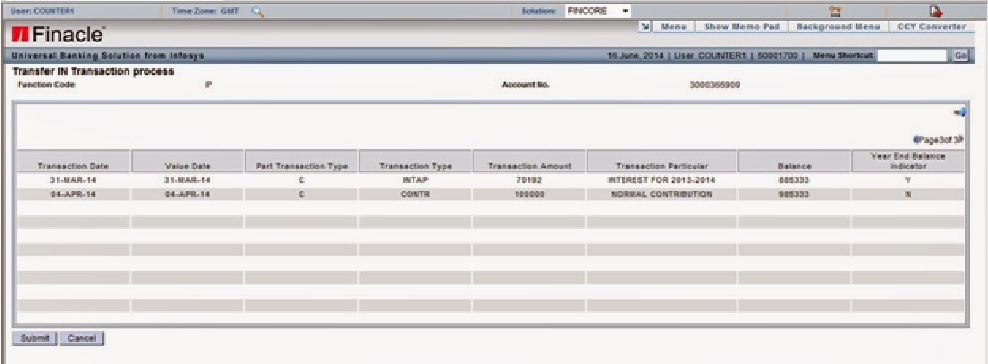Click the magnifier icon beside Time Zone
The width and height of the screenshot is (988, 364).
pyautogui.click(x=257, y=11)
